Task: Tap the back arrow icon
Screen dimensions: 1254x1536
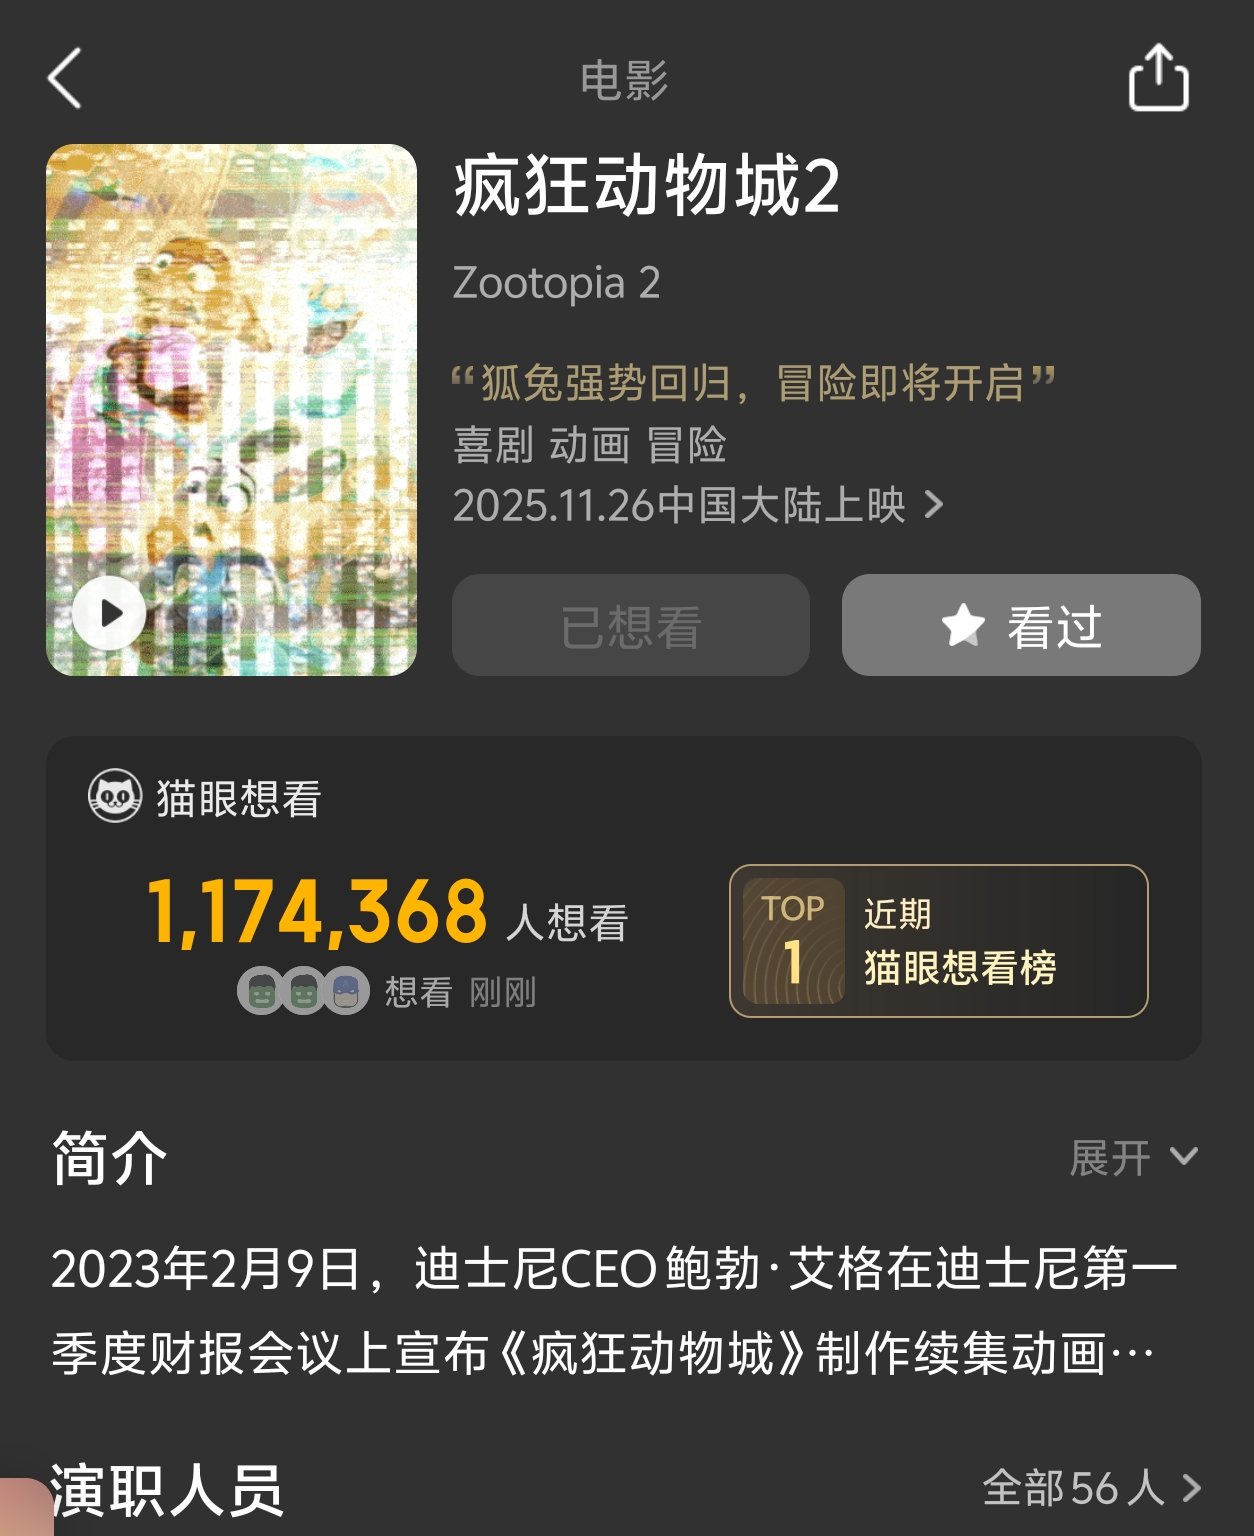Action: click(64, 79)
